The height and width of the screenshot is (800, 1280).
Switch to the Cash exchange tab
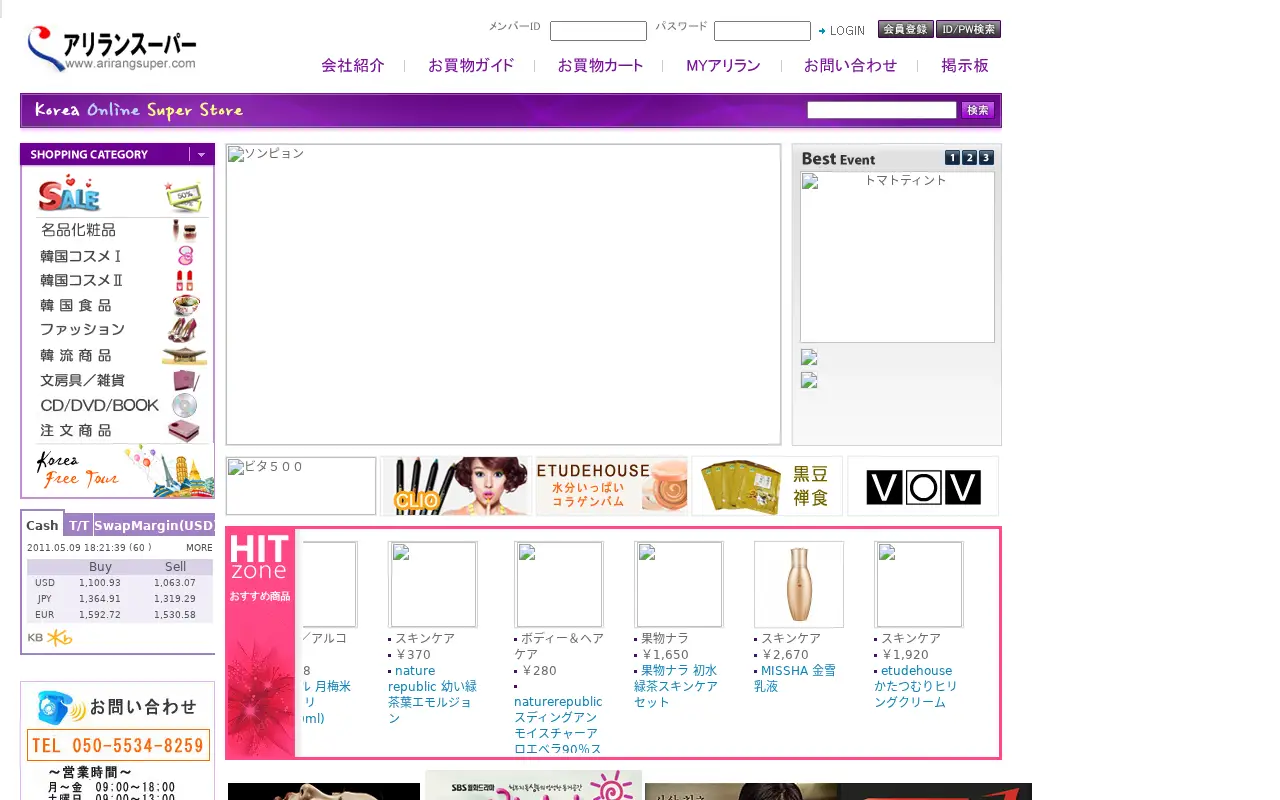(x=42, y=525)
